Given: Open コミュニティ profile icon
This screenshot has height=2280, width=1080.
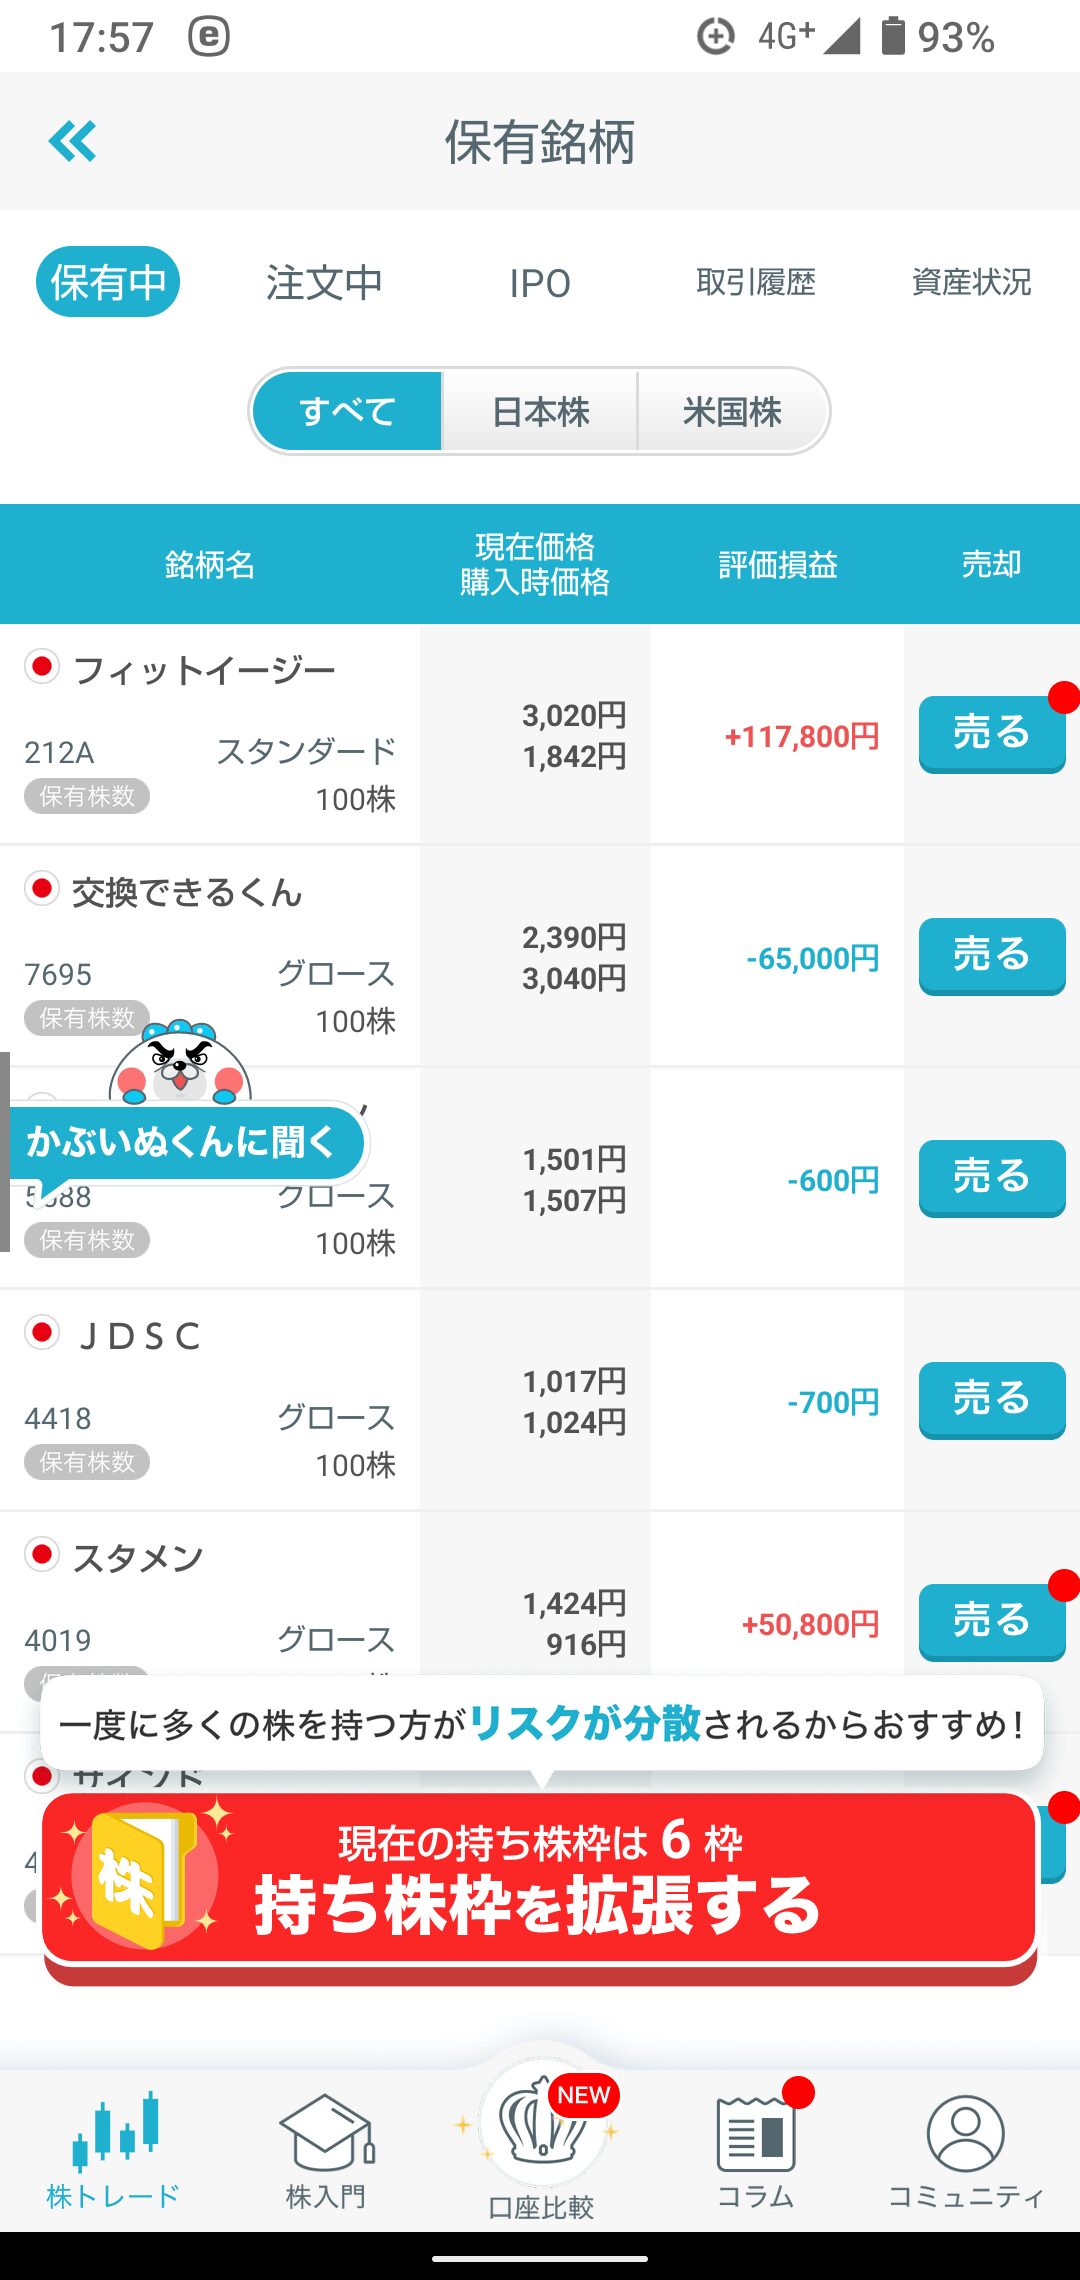Looking at the screenshot, I should point(965,2133).
